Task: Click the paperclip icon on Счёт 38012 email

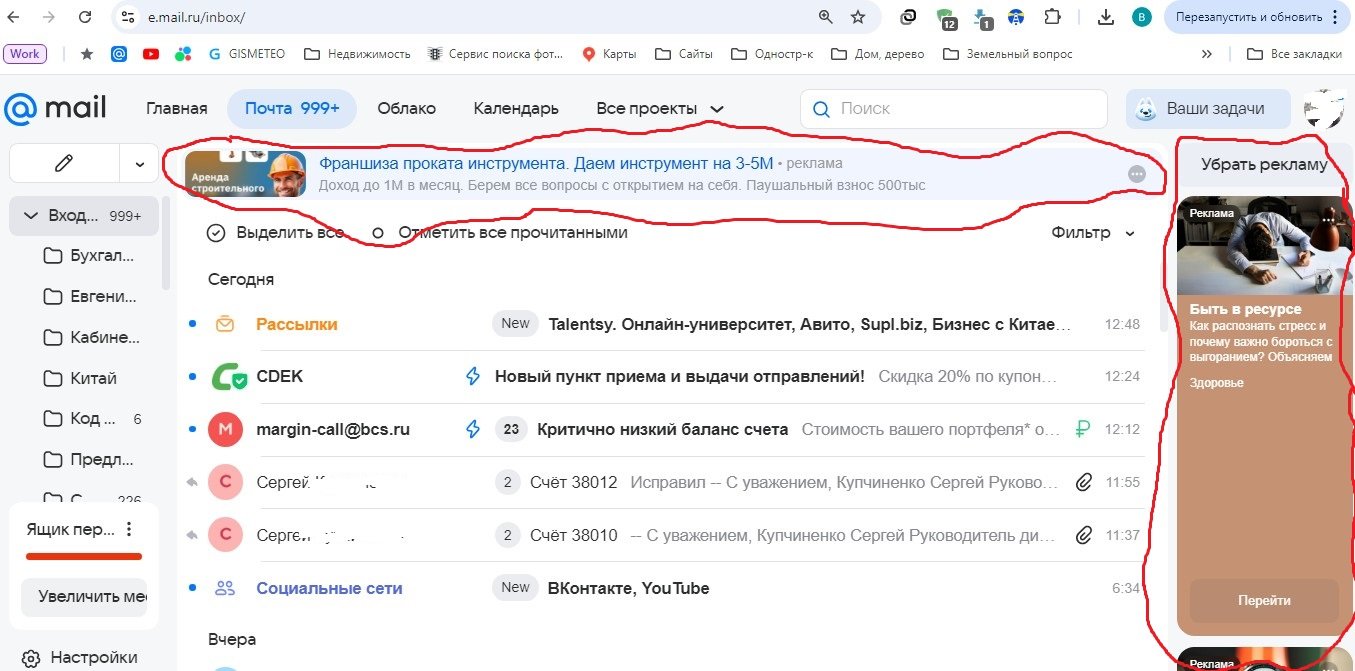Action: tap(1083, 481)
